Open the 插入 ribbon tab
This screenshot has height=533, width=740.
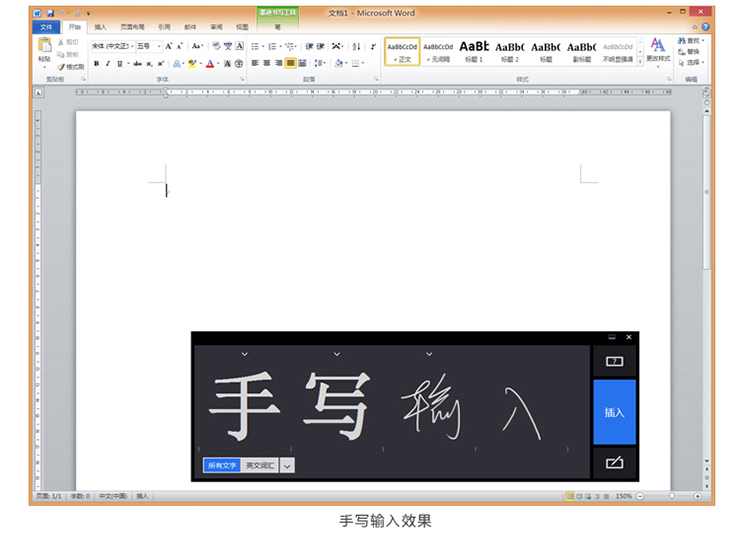tap(100, 27)
